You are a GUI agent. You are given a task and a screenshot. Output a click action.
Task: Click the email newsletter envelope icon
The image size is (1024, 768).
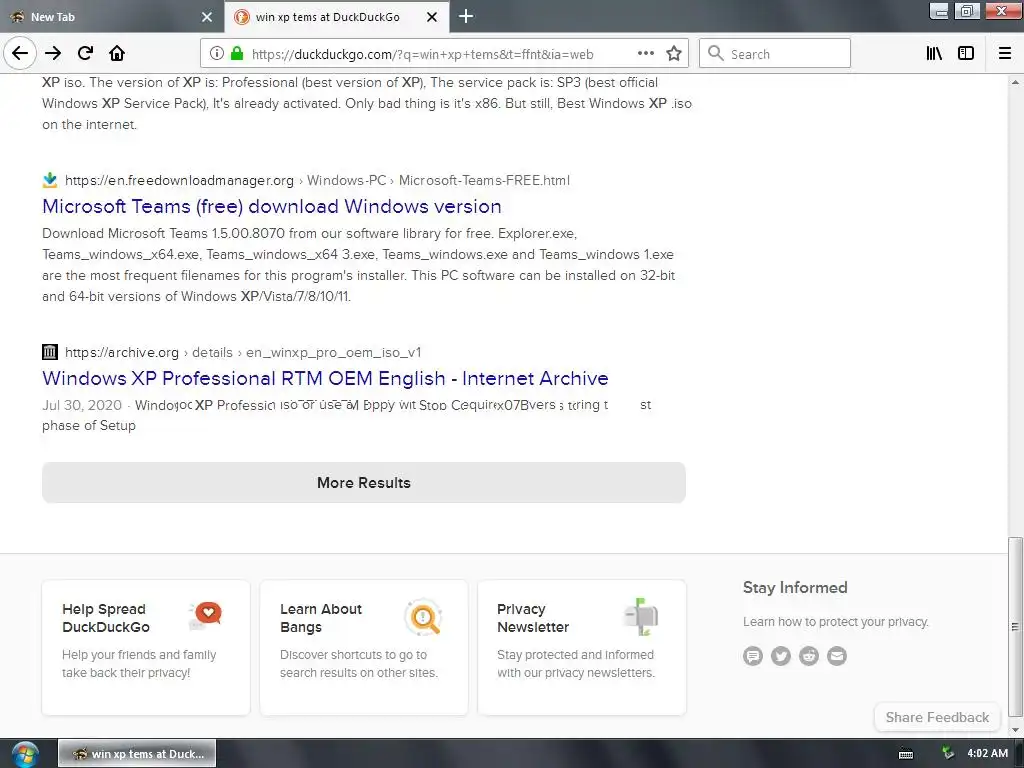(837, 655)
